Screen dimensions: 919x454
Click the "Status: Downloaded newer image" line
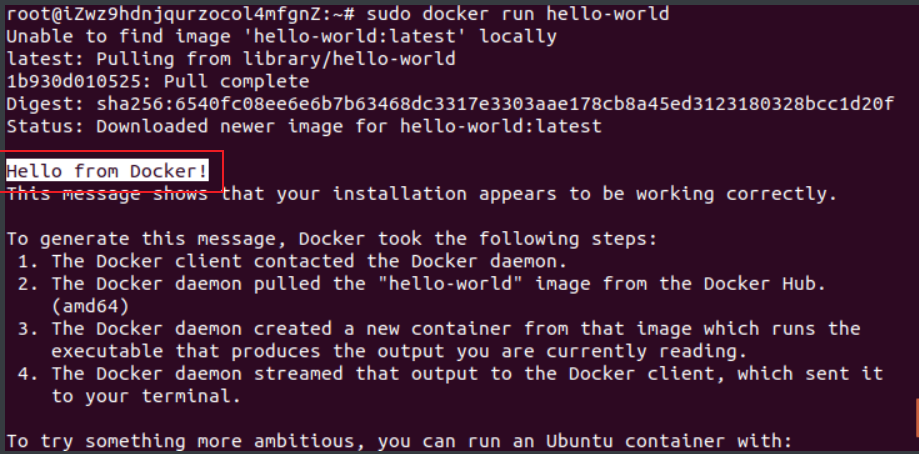[x=304, y=126]
